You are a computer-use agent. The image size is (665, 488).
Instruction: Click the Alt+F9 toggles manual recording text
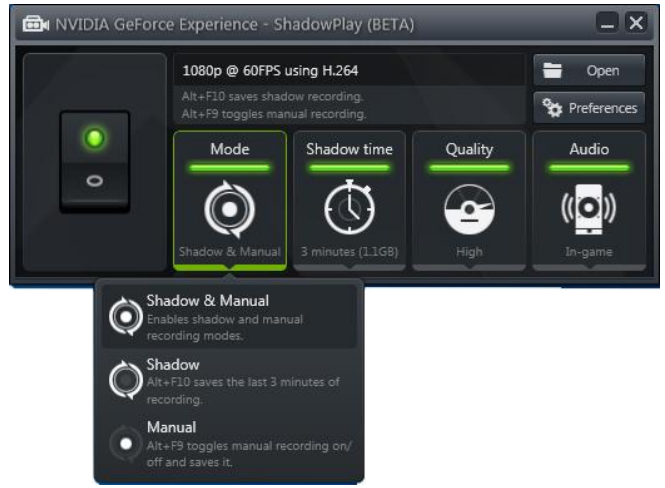(x=274, y=114)
